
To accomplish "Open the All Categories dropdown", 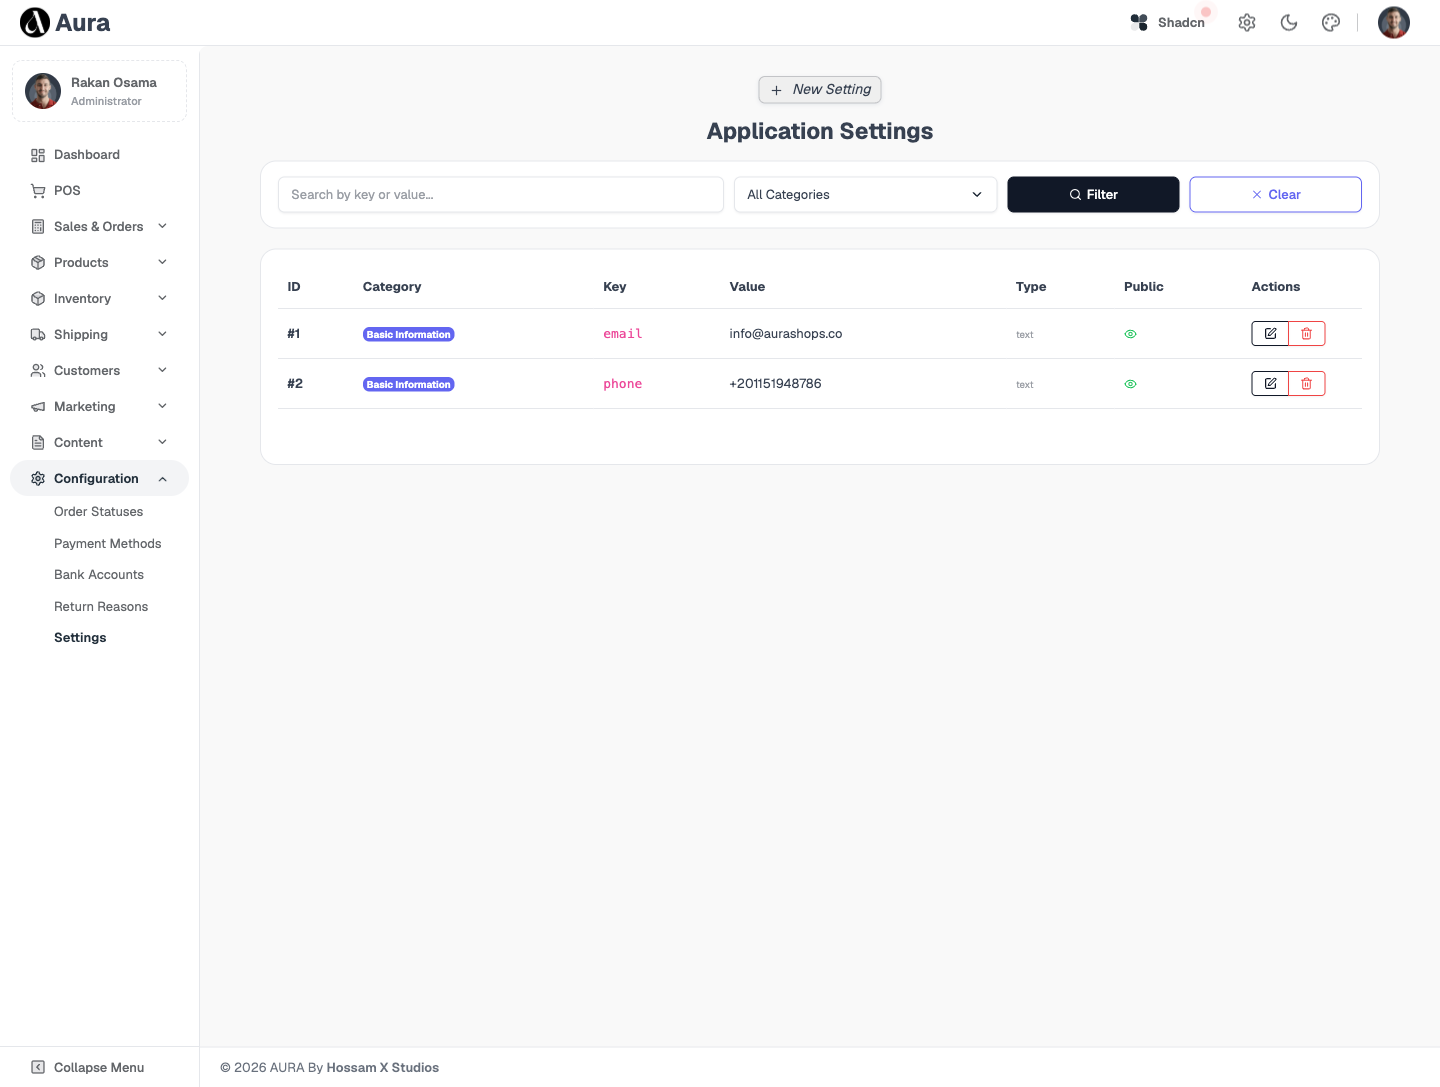I will (x=865, y=195).
